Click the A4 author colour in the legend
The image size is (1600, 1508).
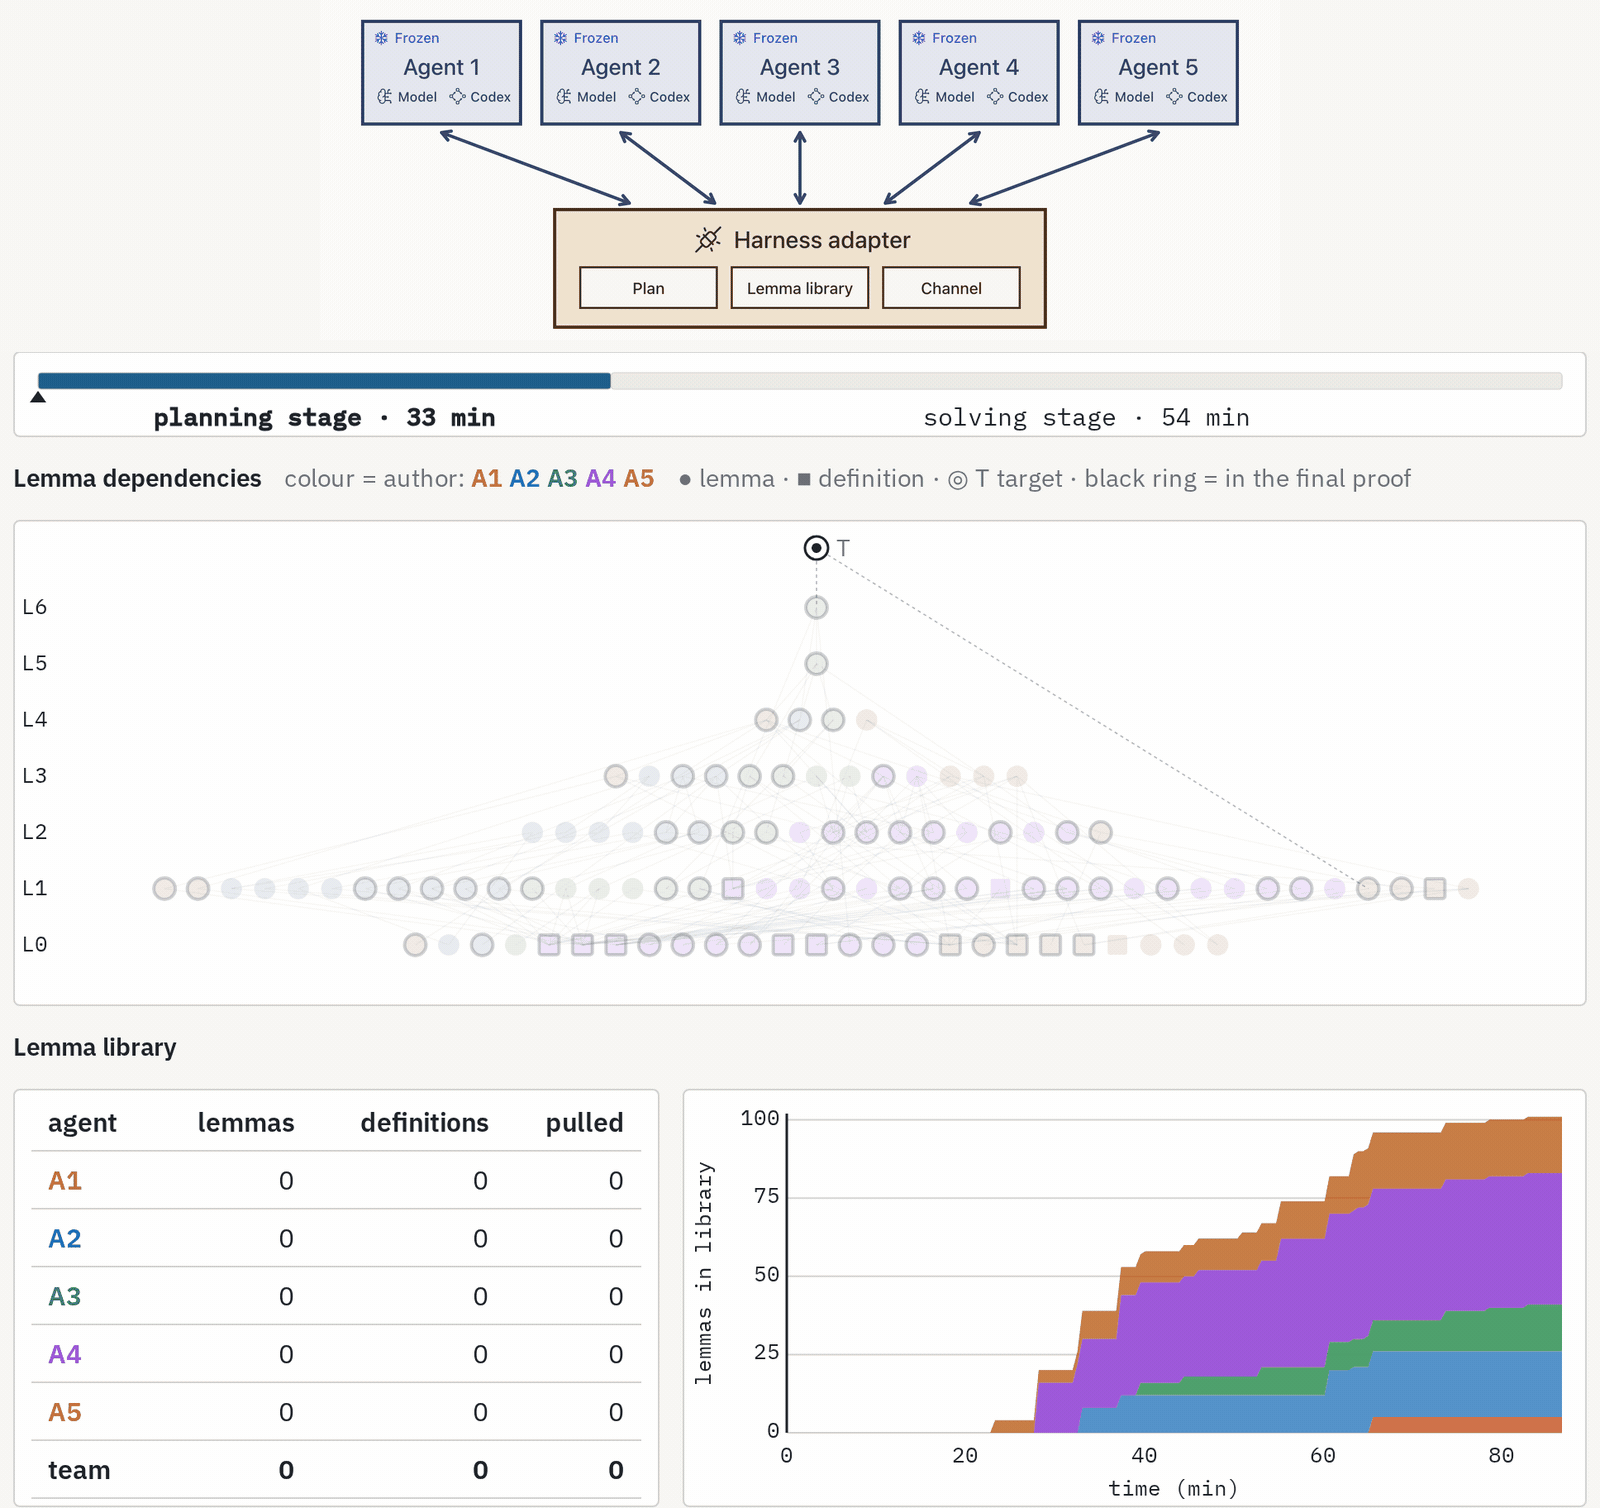tap(600, 479)
